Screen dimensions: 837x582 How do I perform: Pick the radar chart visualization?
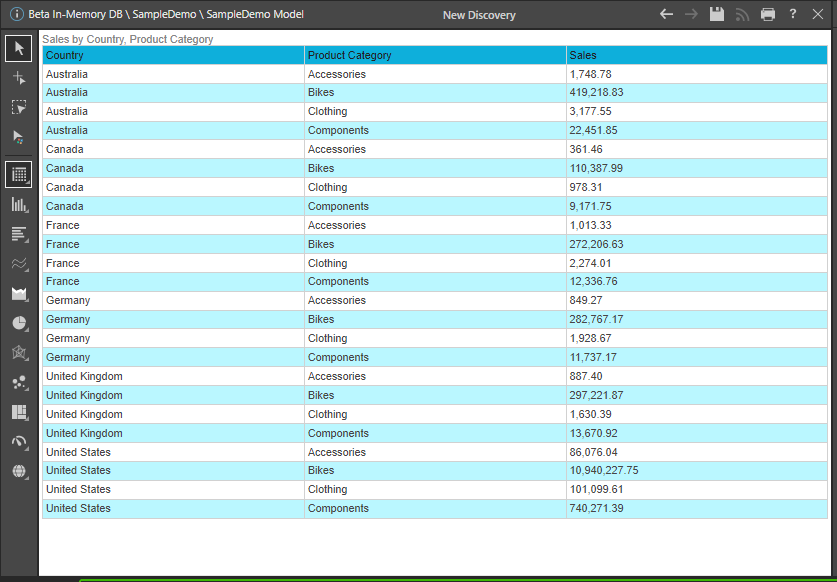coord(18,353)
